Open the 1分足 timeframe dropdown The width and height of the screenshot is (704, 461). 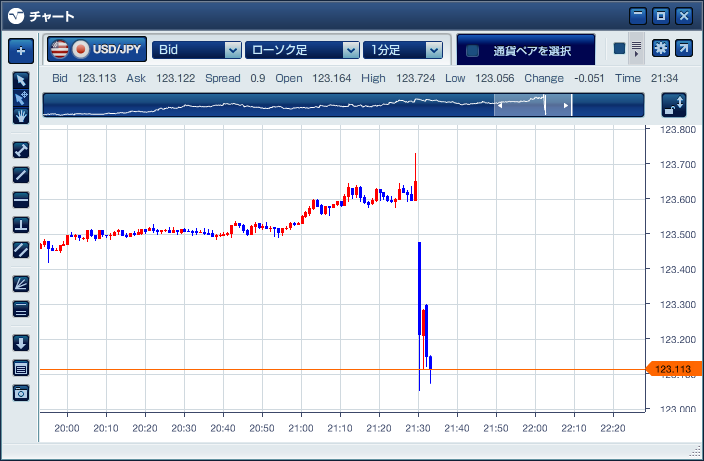(403, 49)
